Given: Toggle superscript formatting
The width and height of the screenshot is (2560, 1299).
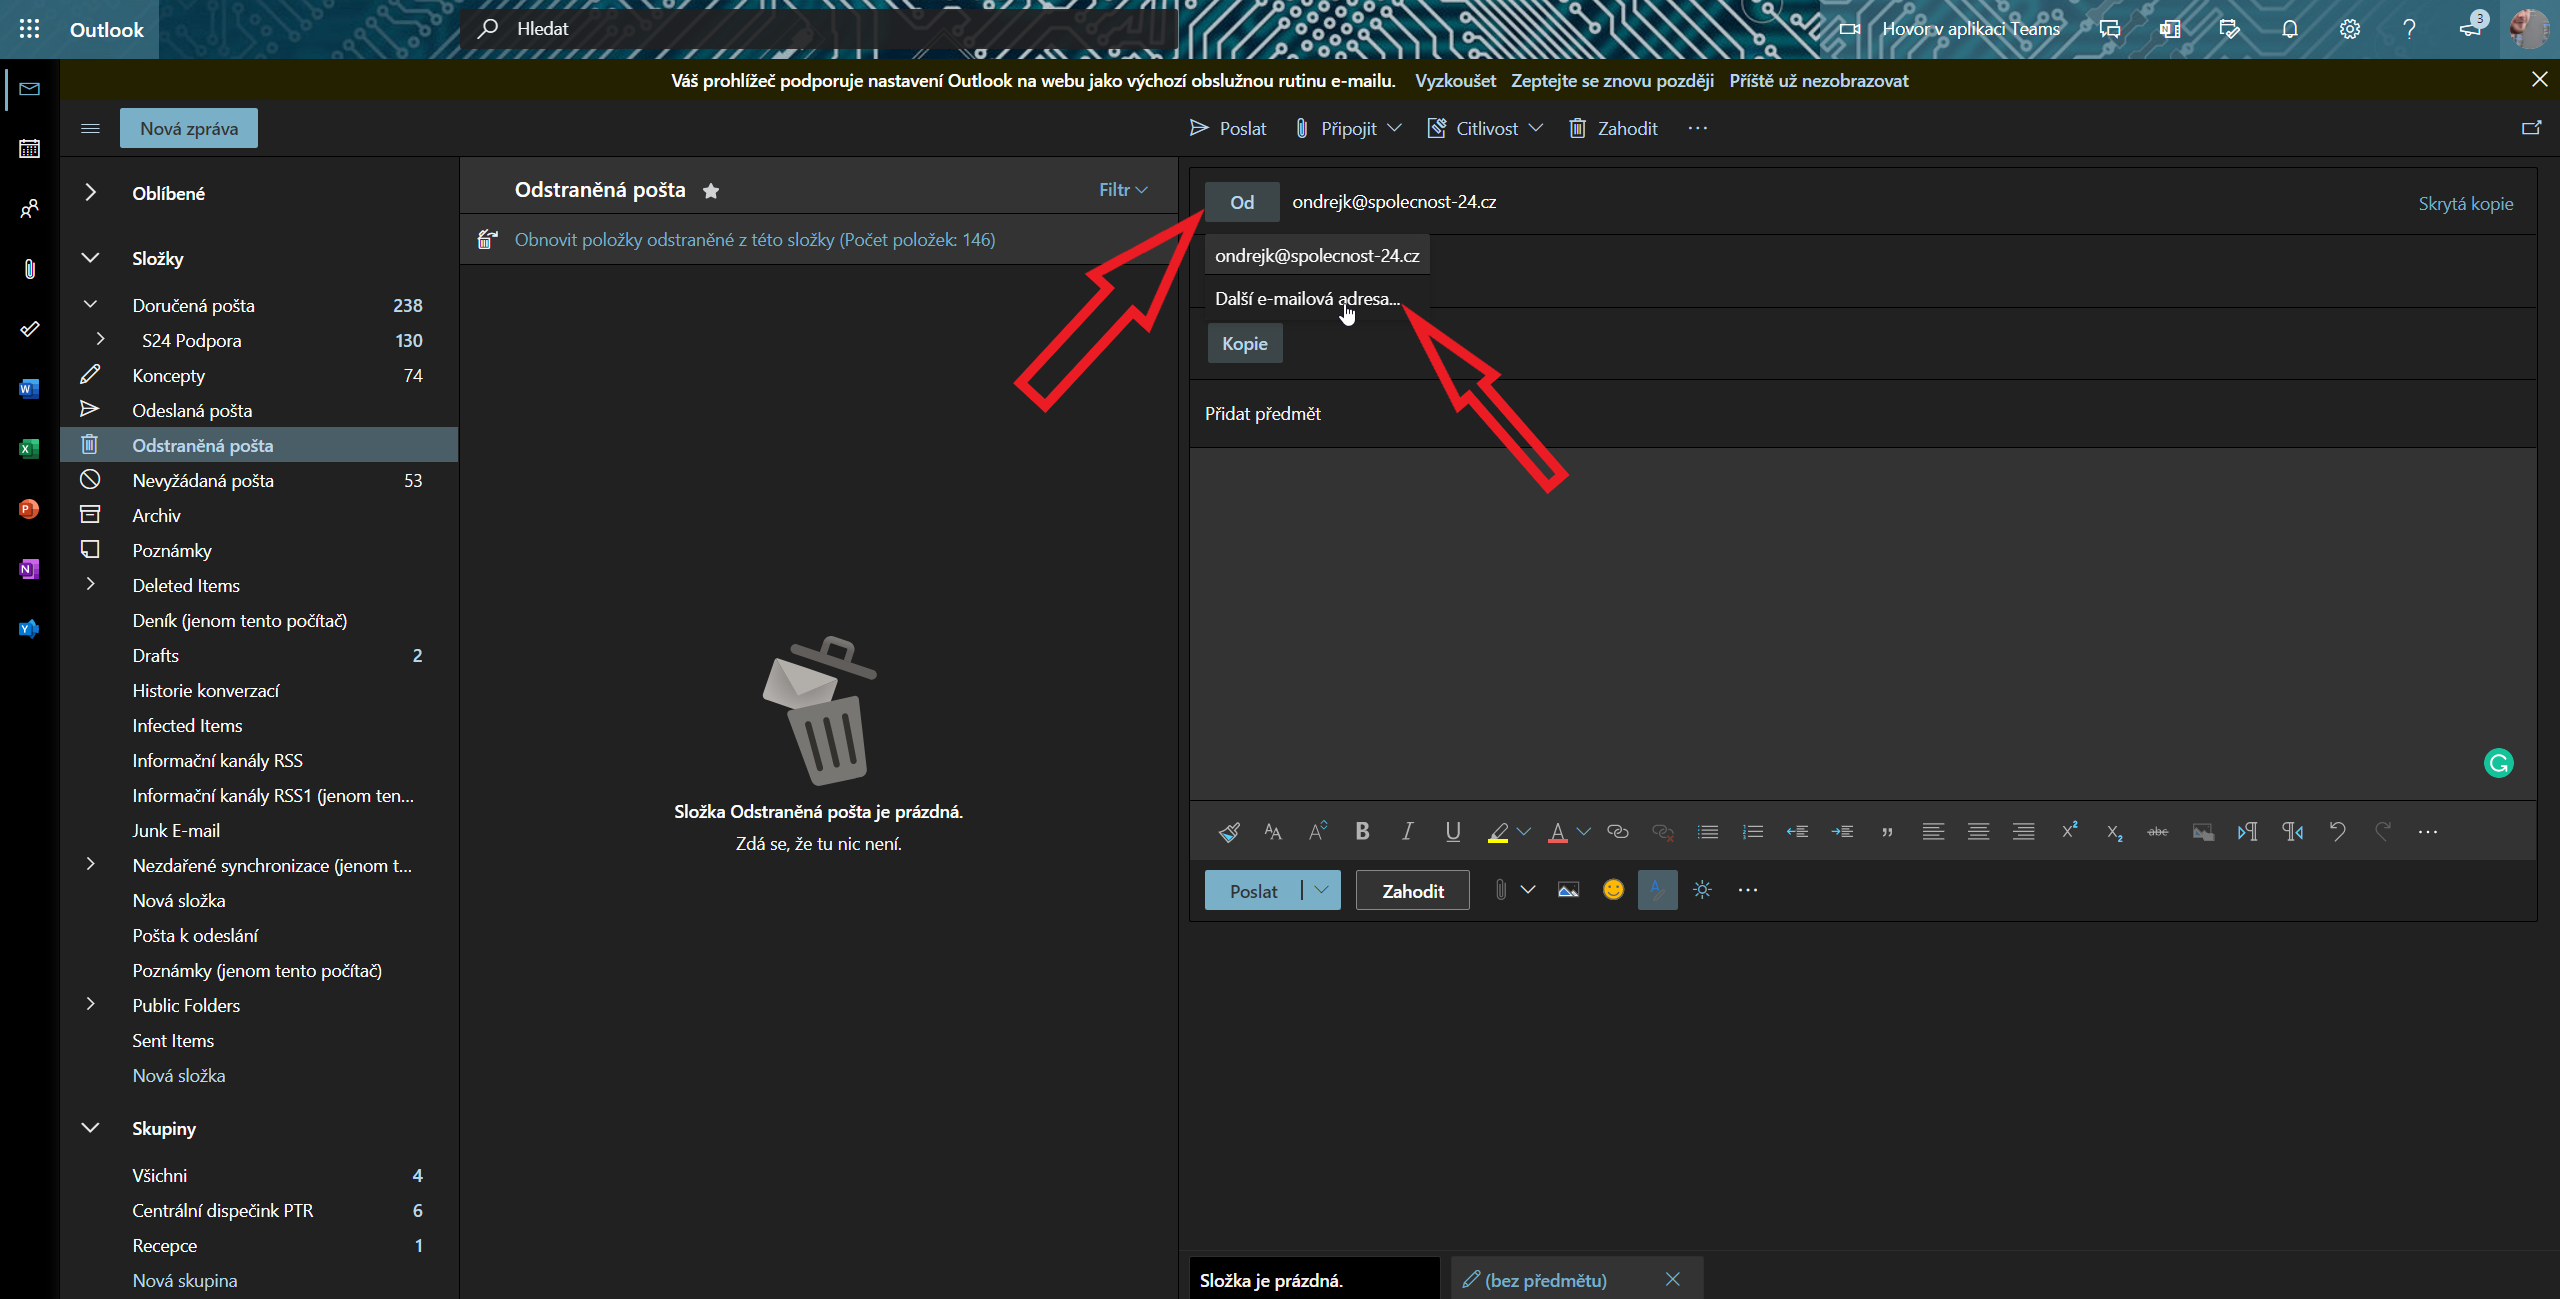Looking at the screenshot, I should point(2069,831).
